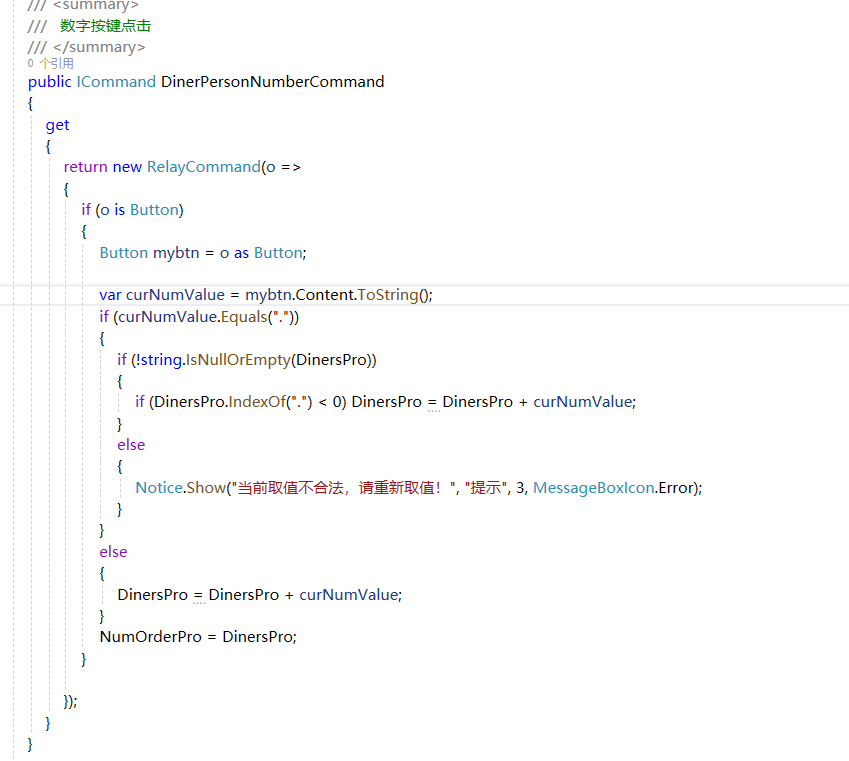The width and height of the screenshot is (849, 761).
Task: Click the 数字按键点击 summary comment
Action: tap(106, 26)
